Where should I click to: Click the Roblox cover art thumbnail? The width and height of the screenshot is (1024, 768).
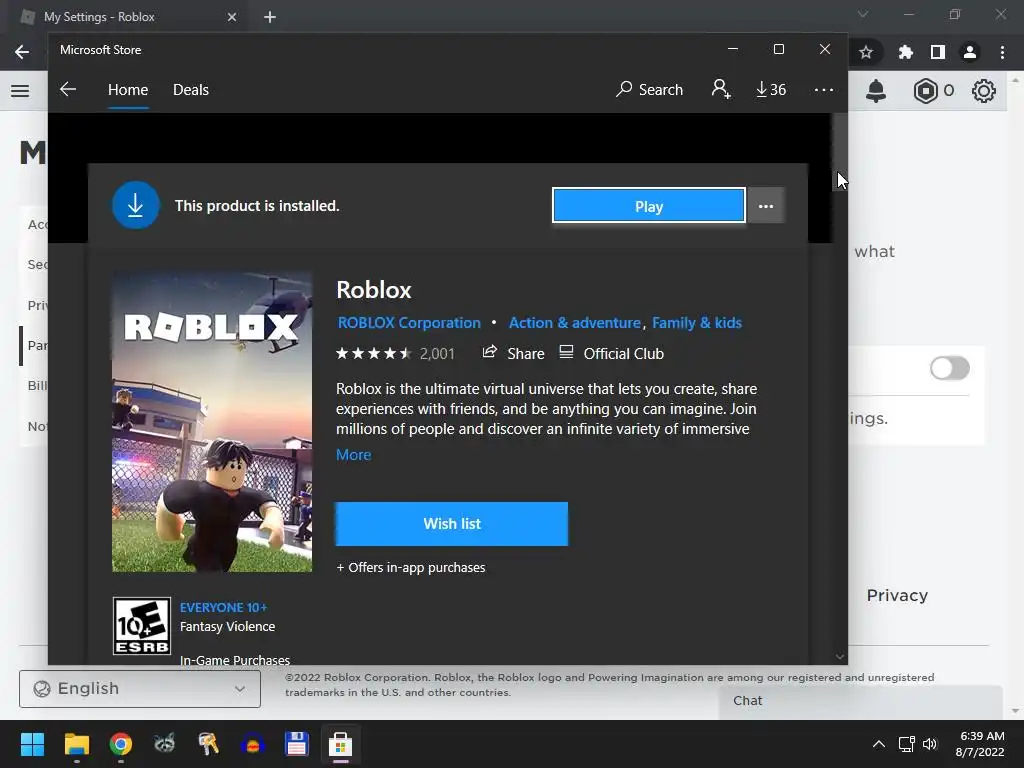212,423
